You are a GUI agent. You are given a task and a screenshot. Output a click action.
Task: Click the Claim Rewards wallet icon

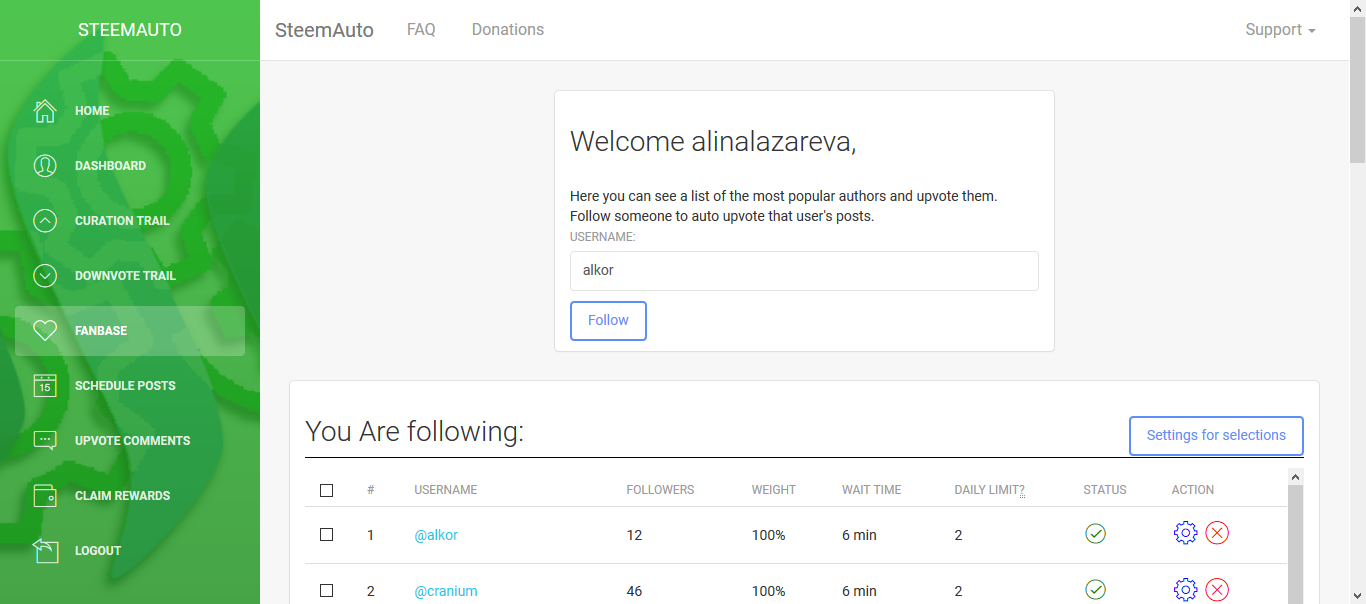tap(45, 496)
